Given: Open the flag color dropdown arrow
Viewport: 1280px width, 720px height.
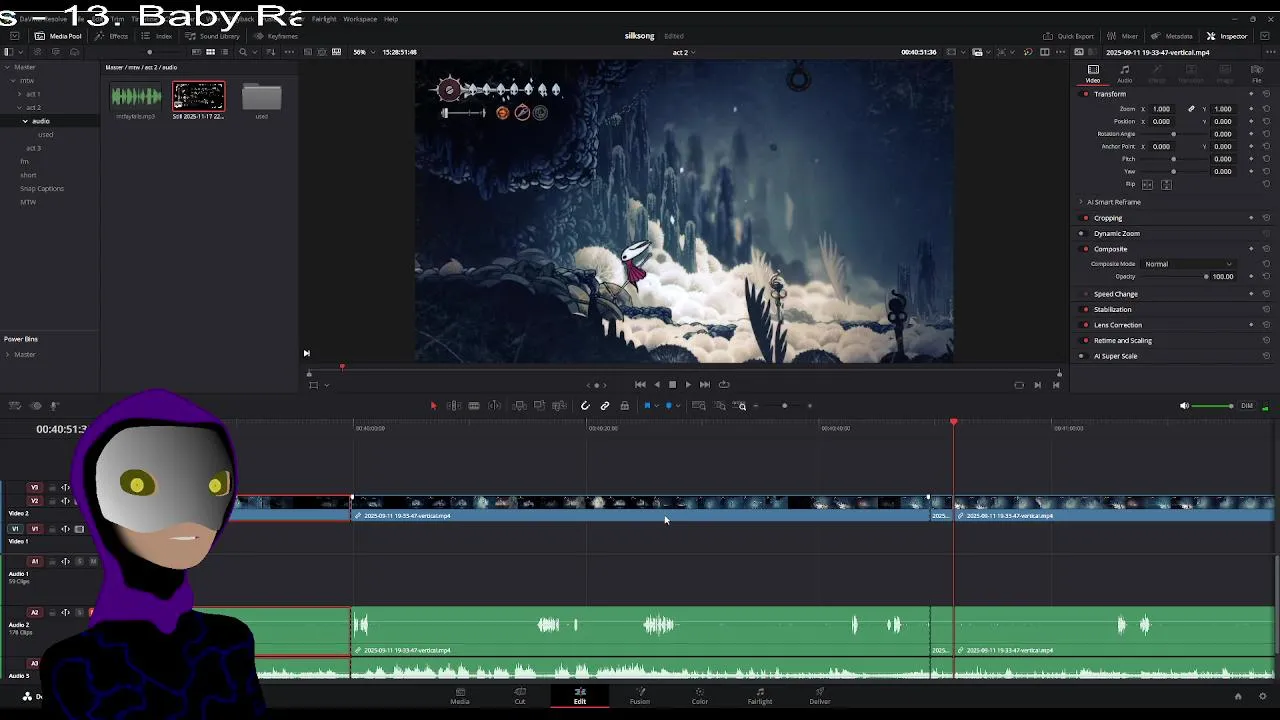Looking at the screenshot, I should point(657,406).
